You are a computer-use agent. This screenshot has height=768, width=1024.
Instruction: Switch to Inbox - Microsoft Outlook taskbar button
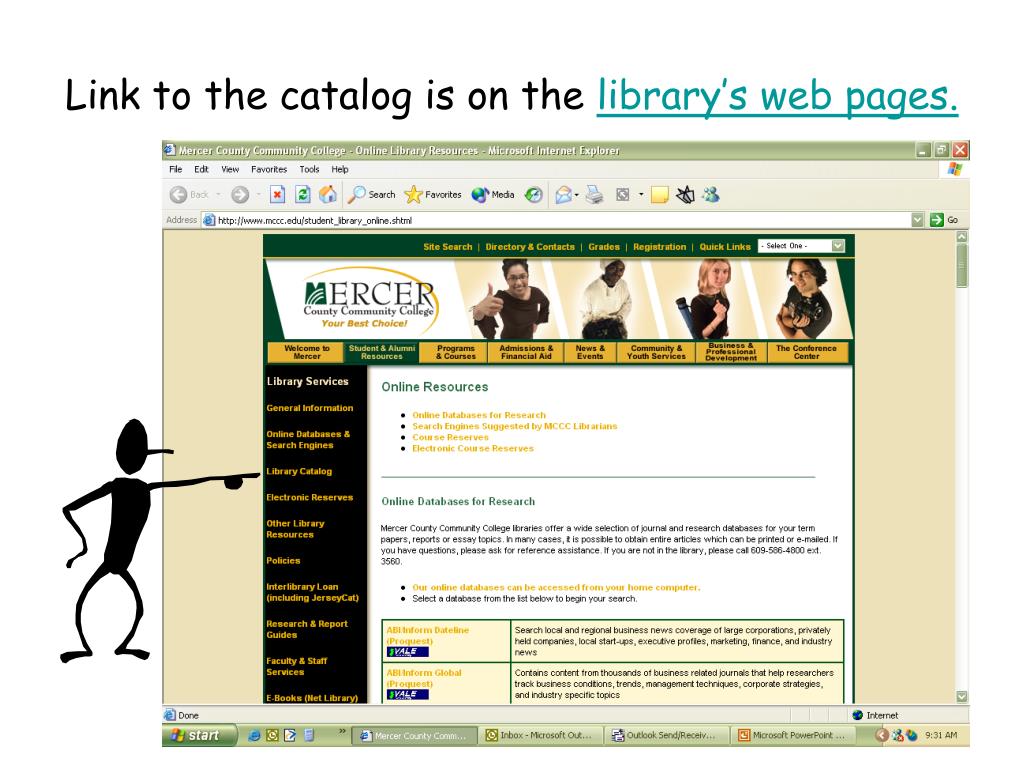tap(541, 735)
